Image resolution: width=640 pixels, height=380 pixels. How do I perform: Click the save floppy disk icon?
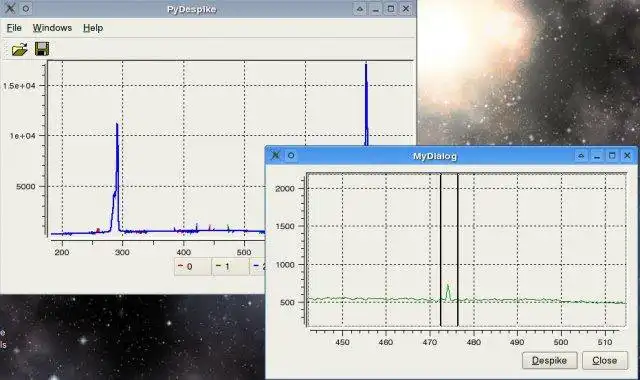pyautogui.click(x=42, y=49)
